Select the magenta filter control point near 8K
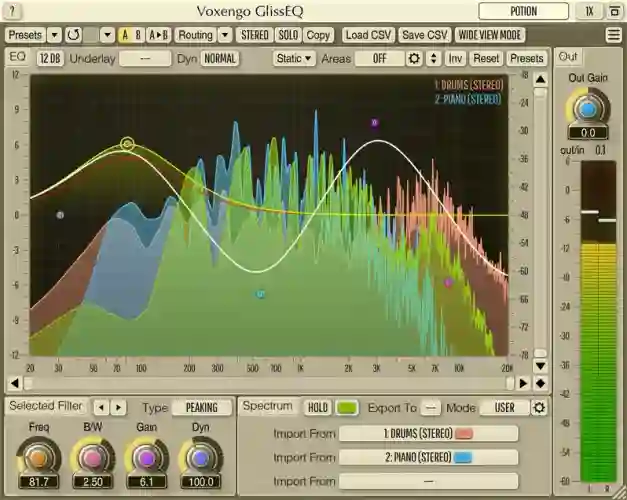The width and height of the screenshot is (627, 500). click(x=448, y=282)
